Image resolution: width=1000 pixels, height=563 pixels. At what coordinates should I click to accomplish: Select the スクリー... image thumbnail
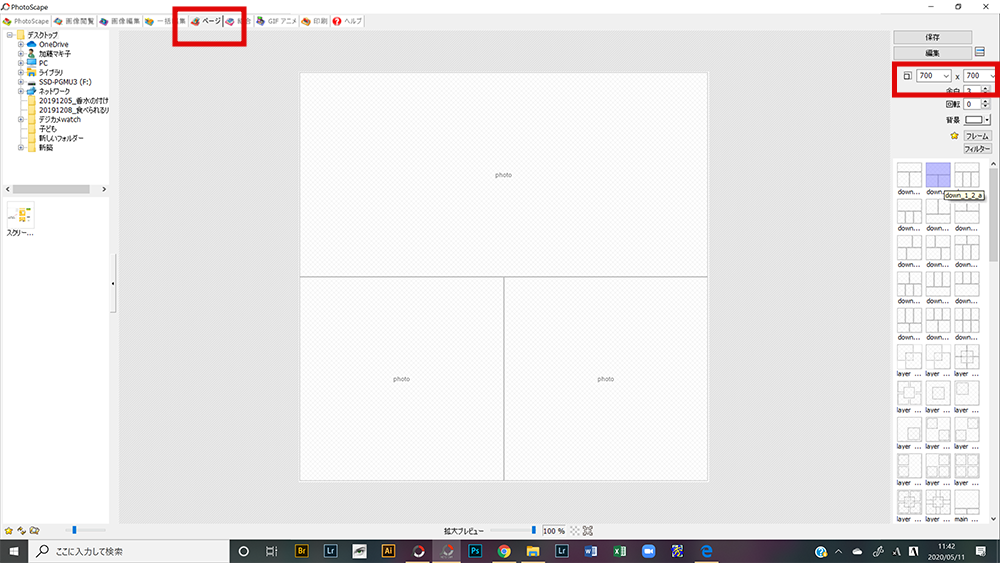click(20, 219)
